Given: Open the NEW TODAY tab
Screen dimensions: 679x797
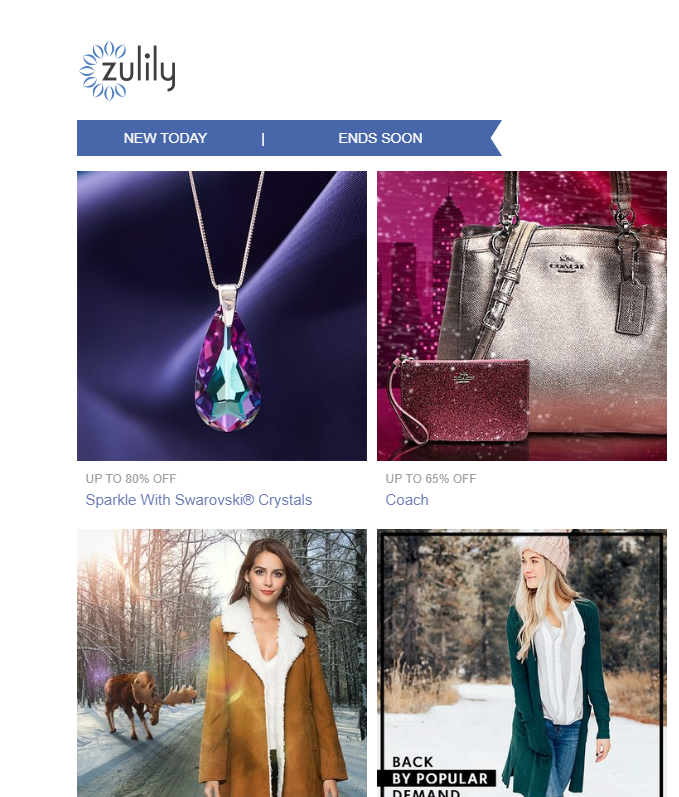Looking at the screenshot, I should (165, 138).
